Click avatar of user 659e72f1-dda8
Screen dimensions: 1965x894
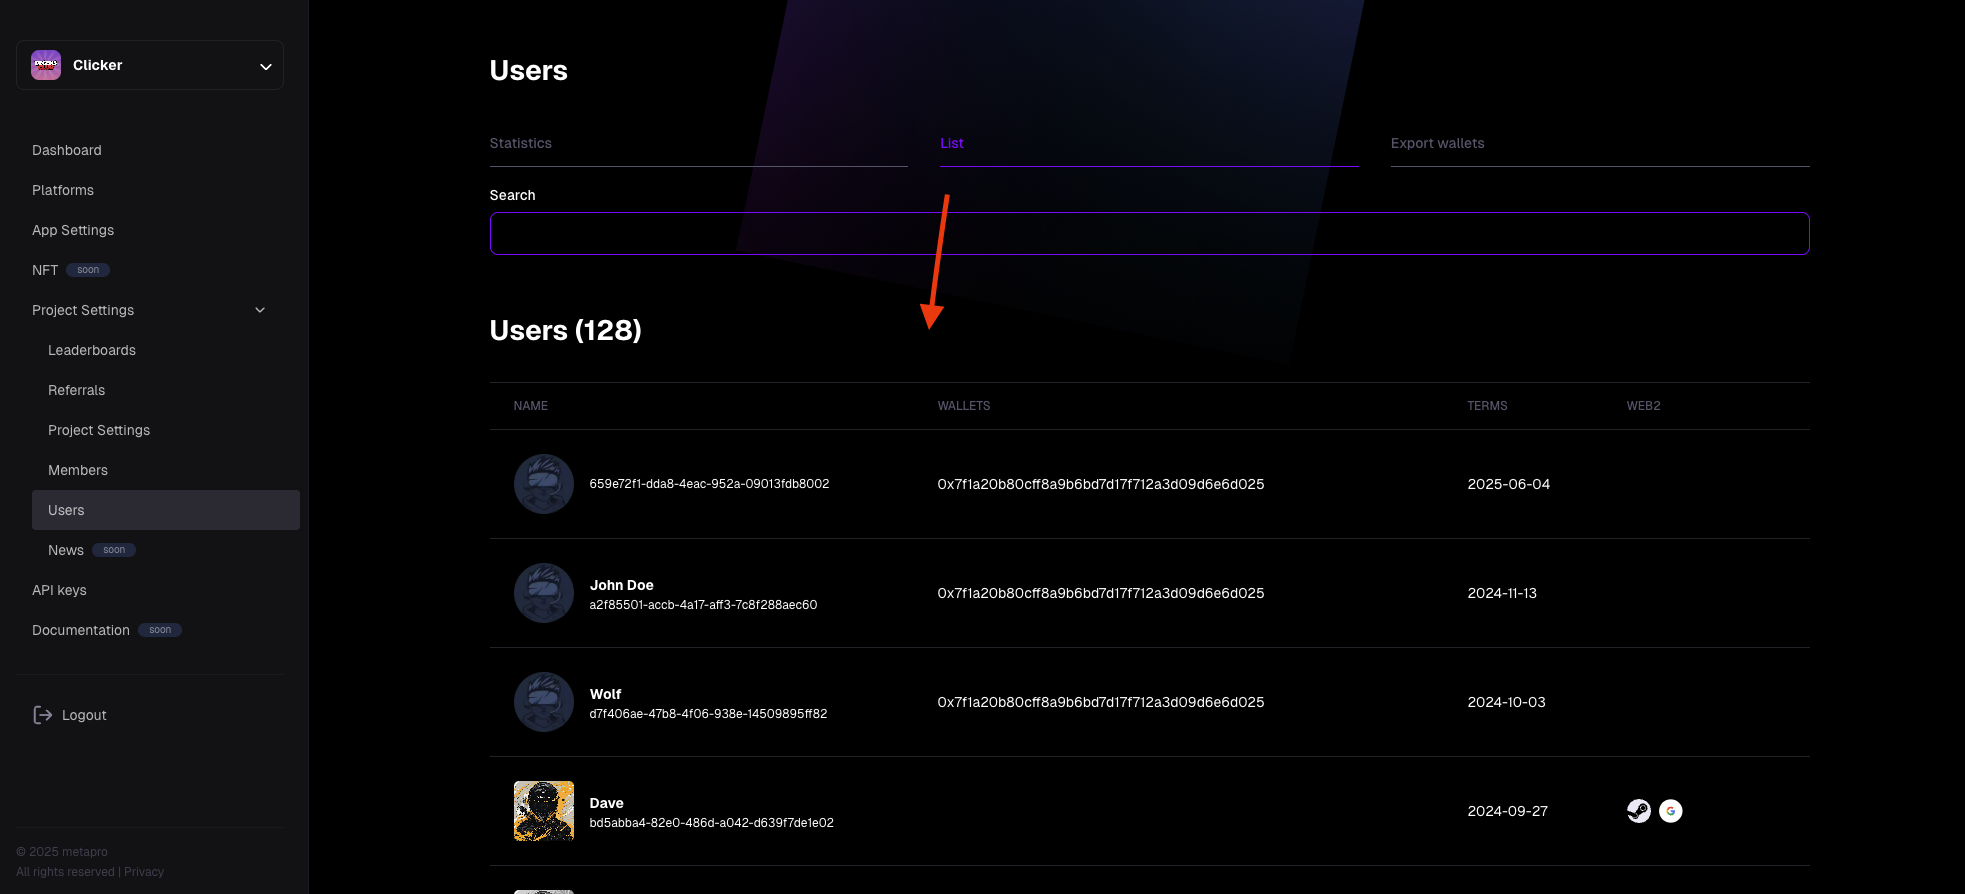(544, 484)
